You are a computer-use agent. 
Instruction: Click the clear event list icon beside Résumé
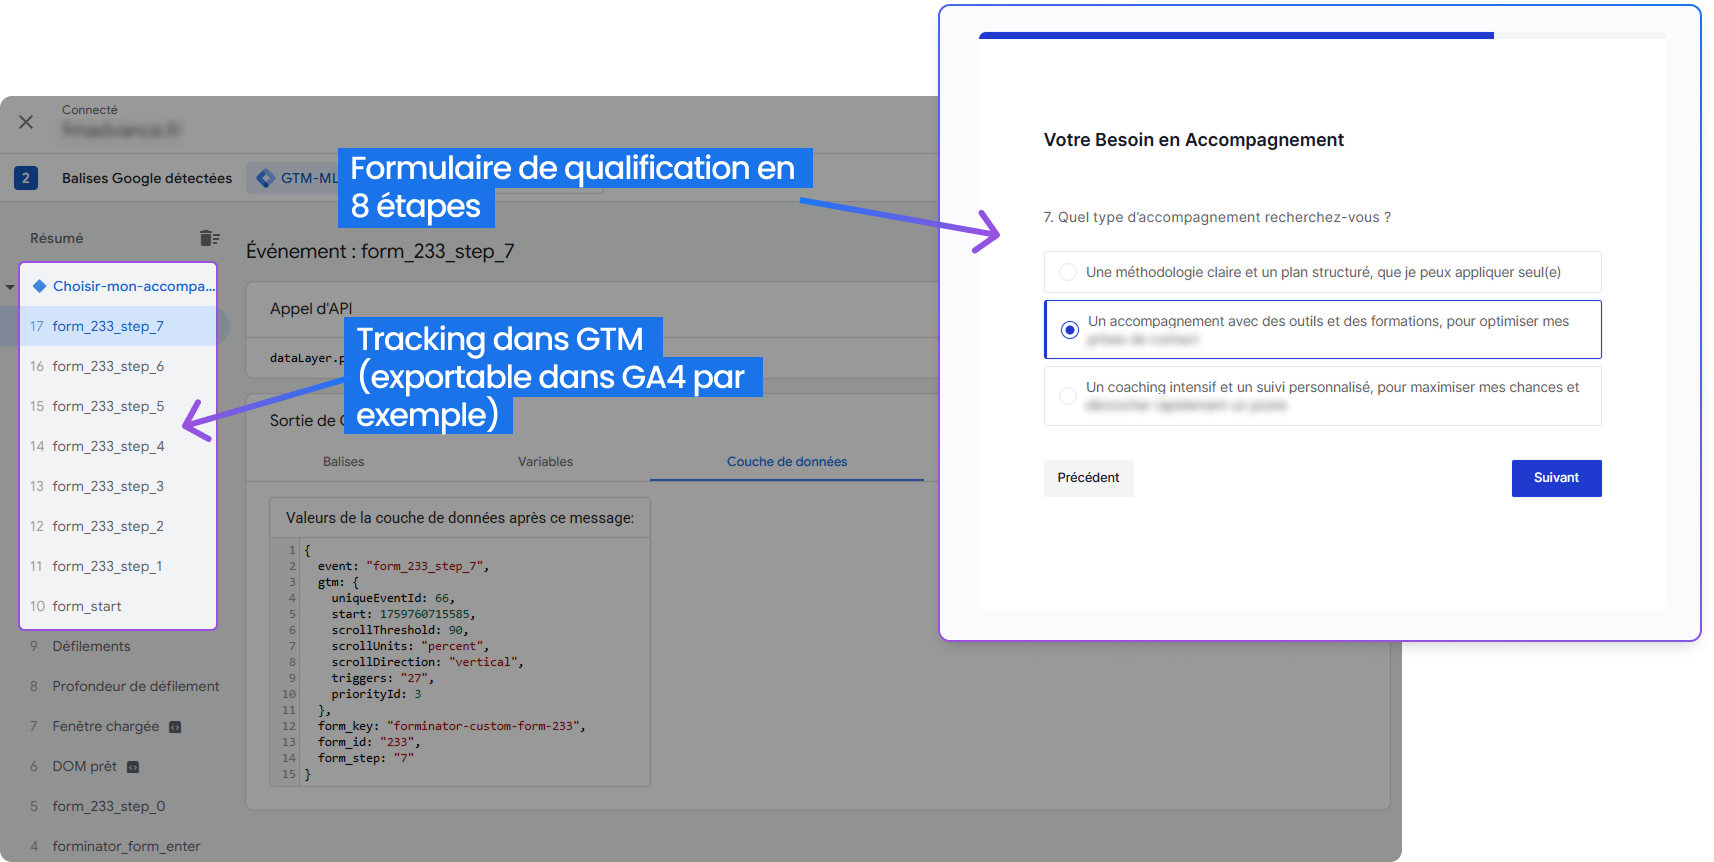click(x=209, y=238)
